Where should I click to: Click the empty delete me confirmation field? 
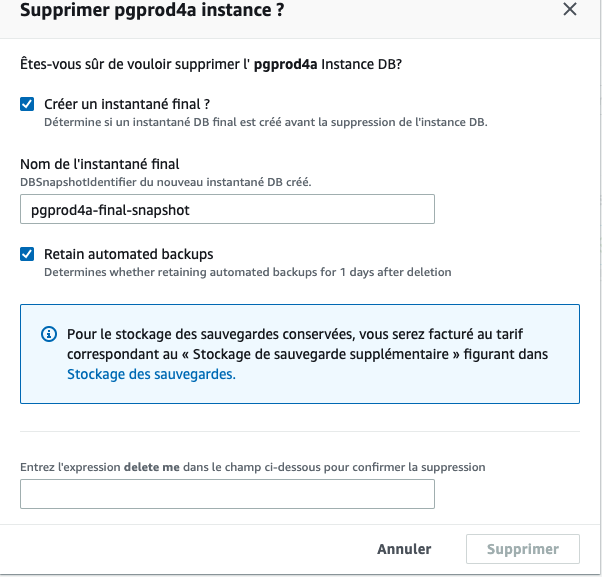pos(227,494)
